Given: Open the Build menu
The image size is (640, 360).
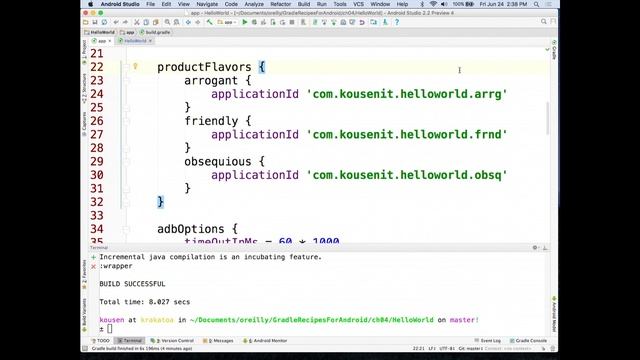Looking at the screenshot, I should tap(304, 4).
